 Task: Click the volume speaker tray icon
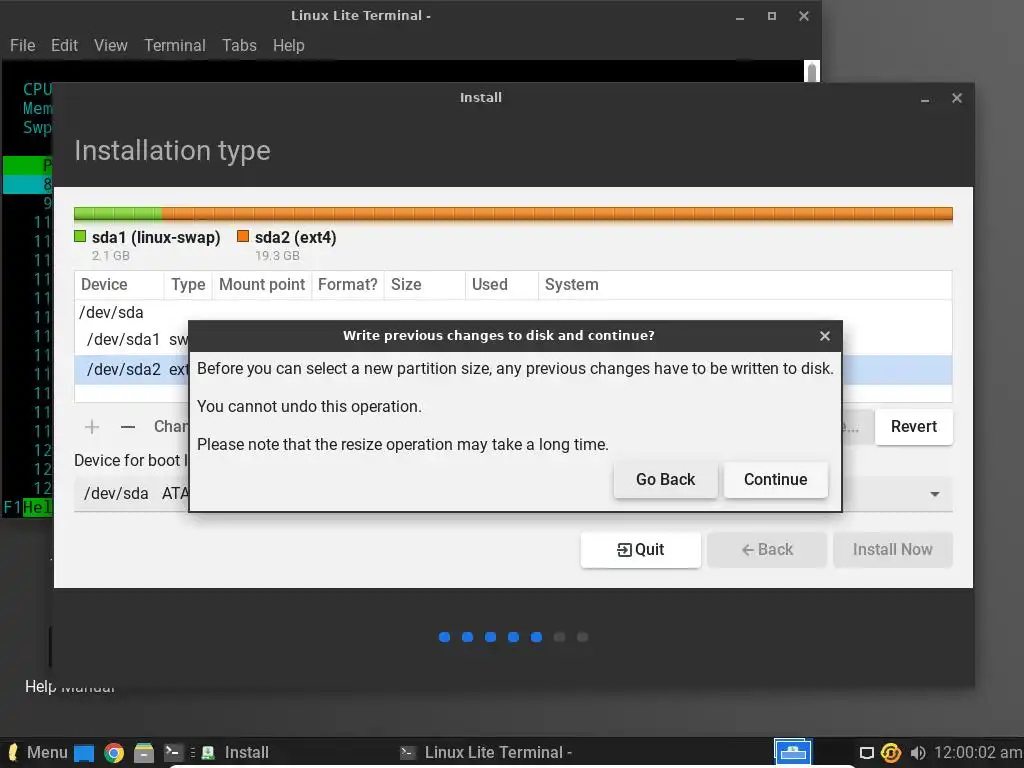[x=918, y=753]
